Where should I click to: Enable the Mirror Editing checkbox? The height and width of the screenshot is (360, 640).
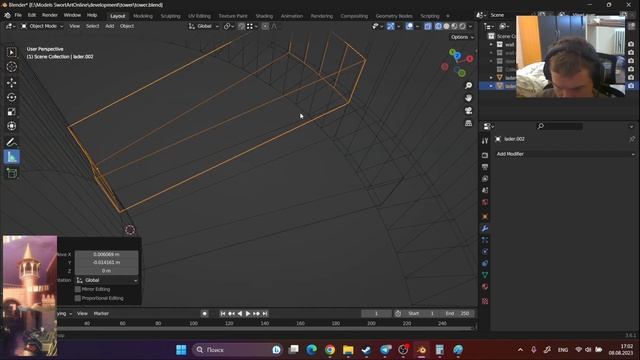[78, 289]
